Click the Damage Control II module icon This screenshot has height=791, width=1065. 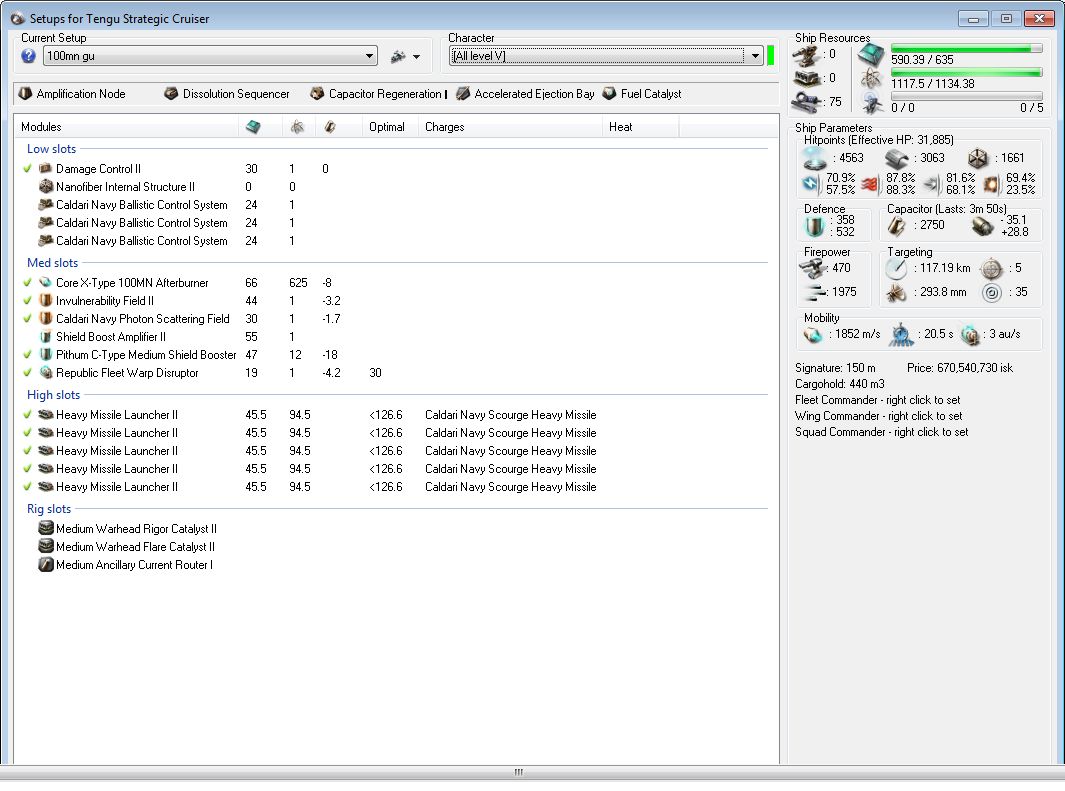pyautogui.click(x=45, y=169)
